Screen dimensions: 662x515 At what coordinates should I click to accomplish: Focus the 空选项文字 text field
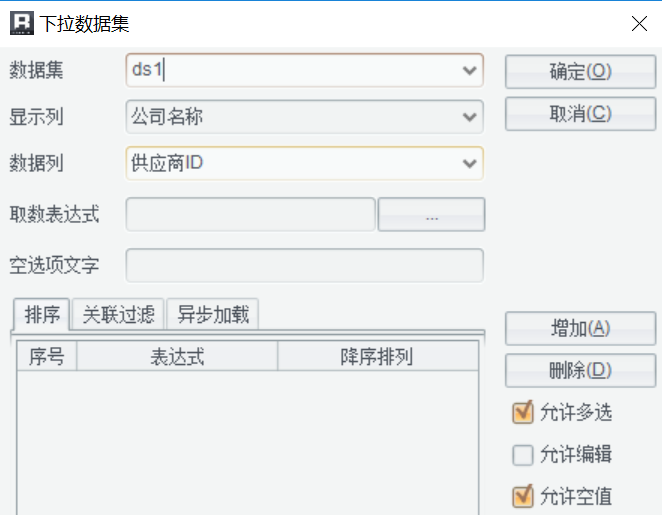[304, 266]
